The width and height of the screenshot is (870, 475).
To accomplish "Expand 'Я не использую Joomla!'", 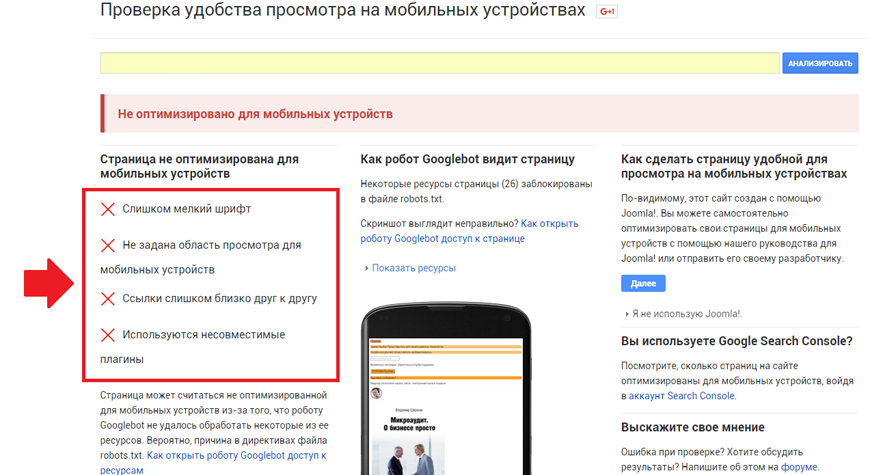I will 684,314.
